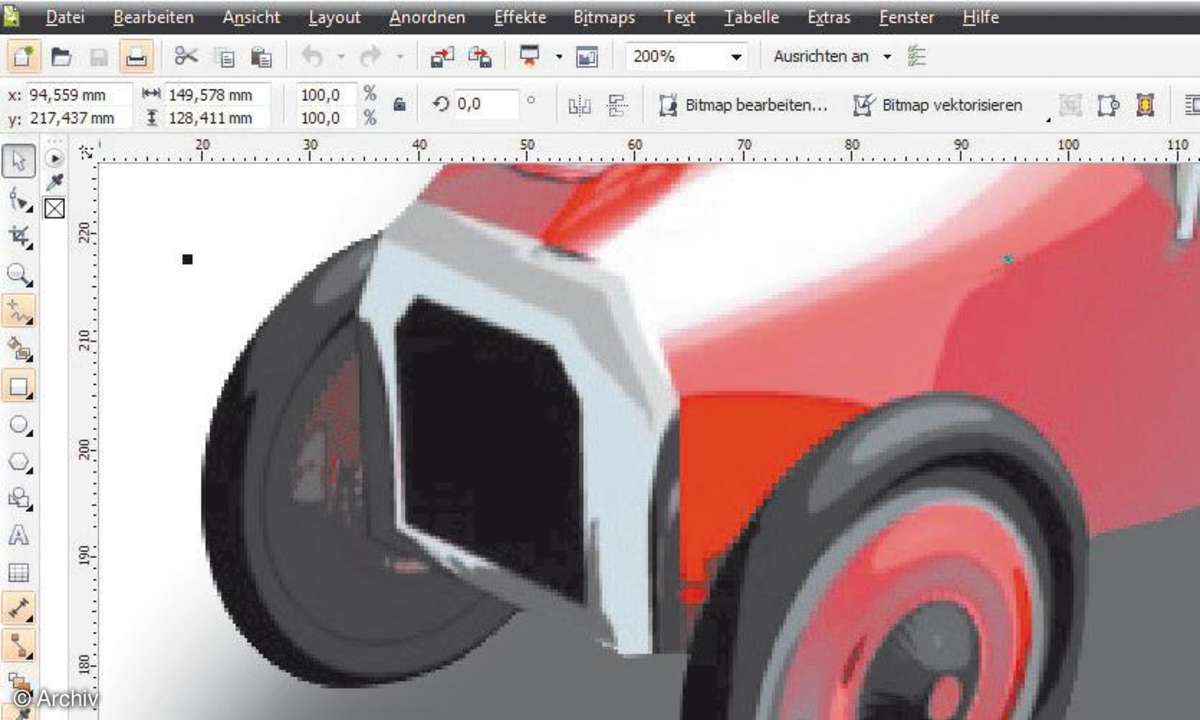Select the Crop tool

coord(20,236)
